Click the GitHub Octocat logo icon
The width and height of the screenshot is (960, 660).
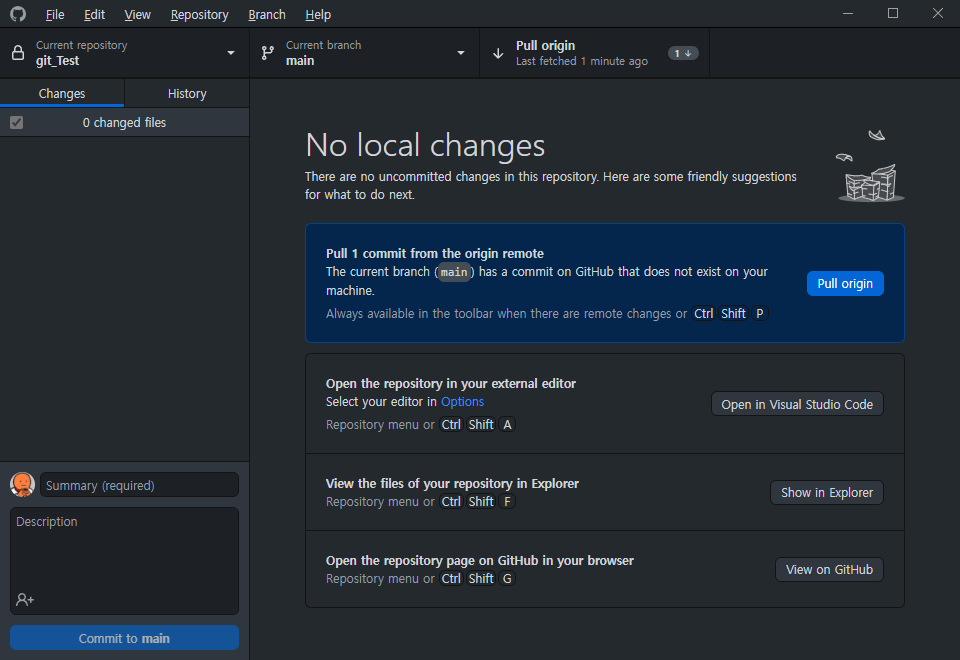click(x=18, y=13)
